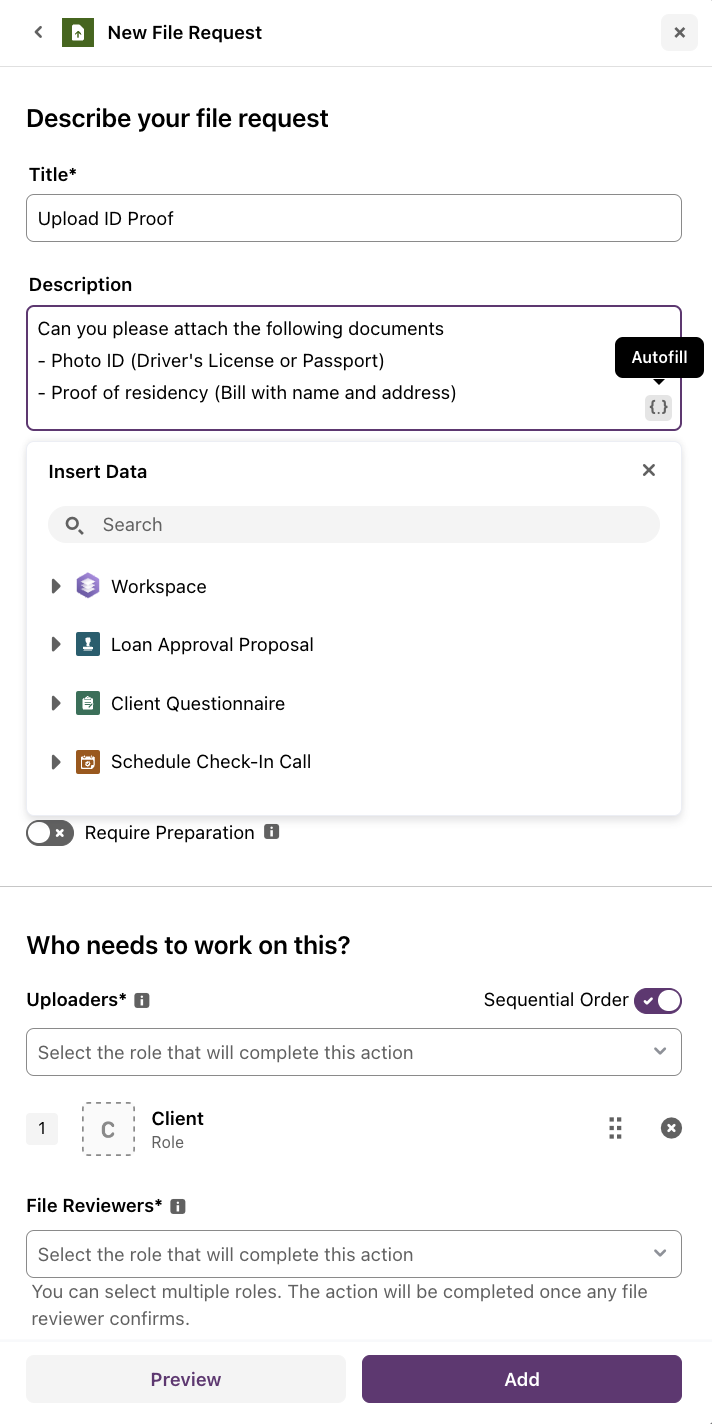
Task: Click the Schedule Check-In Call calendar icon
Action: (88, 762)
